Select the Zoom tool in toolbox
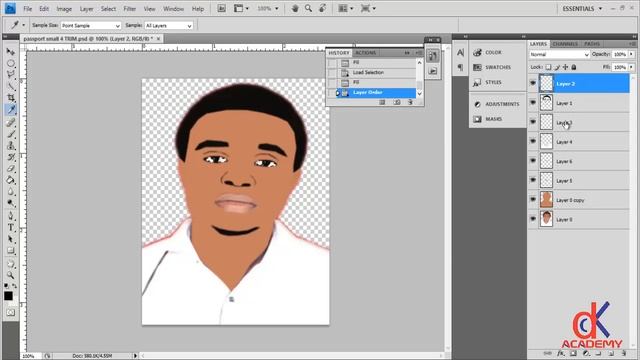The image size is (640, 360). pyautogui.click(x=11, y=275)
